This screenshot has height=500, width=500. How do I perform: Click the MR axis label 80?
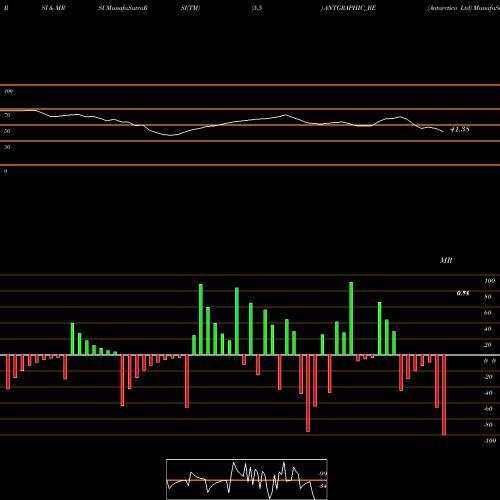tap(488, 297)
